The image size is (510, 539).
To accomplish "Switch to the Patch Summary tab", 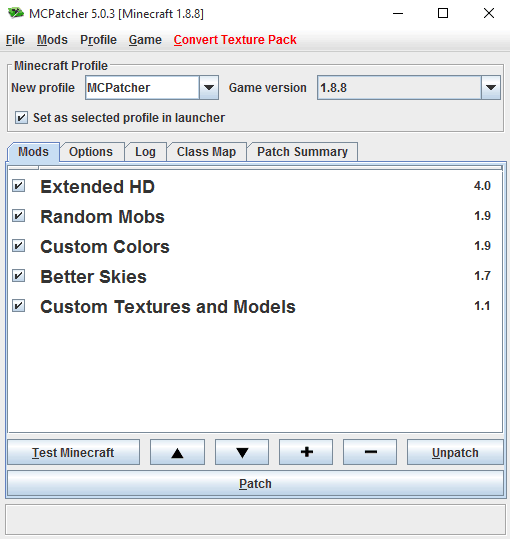I will coord(302,152).
